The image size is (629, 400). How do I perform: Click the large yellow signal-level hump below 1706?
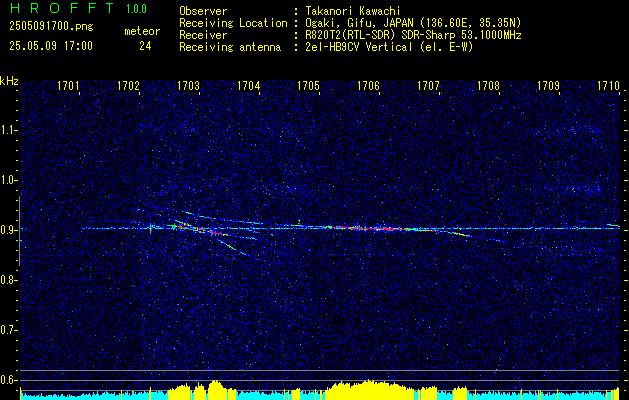click(367, 389)
